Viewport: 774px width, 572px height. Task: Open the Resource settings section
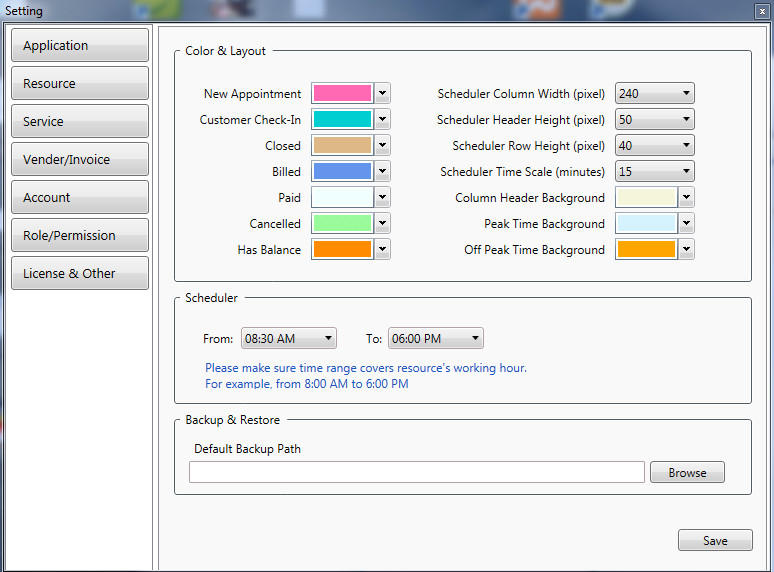point(80,83)
